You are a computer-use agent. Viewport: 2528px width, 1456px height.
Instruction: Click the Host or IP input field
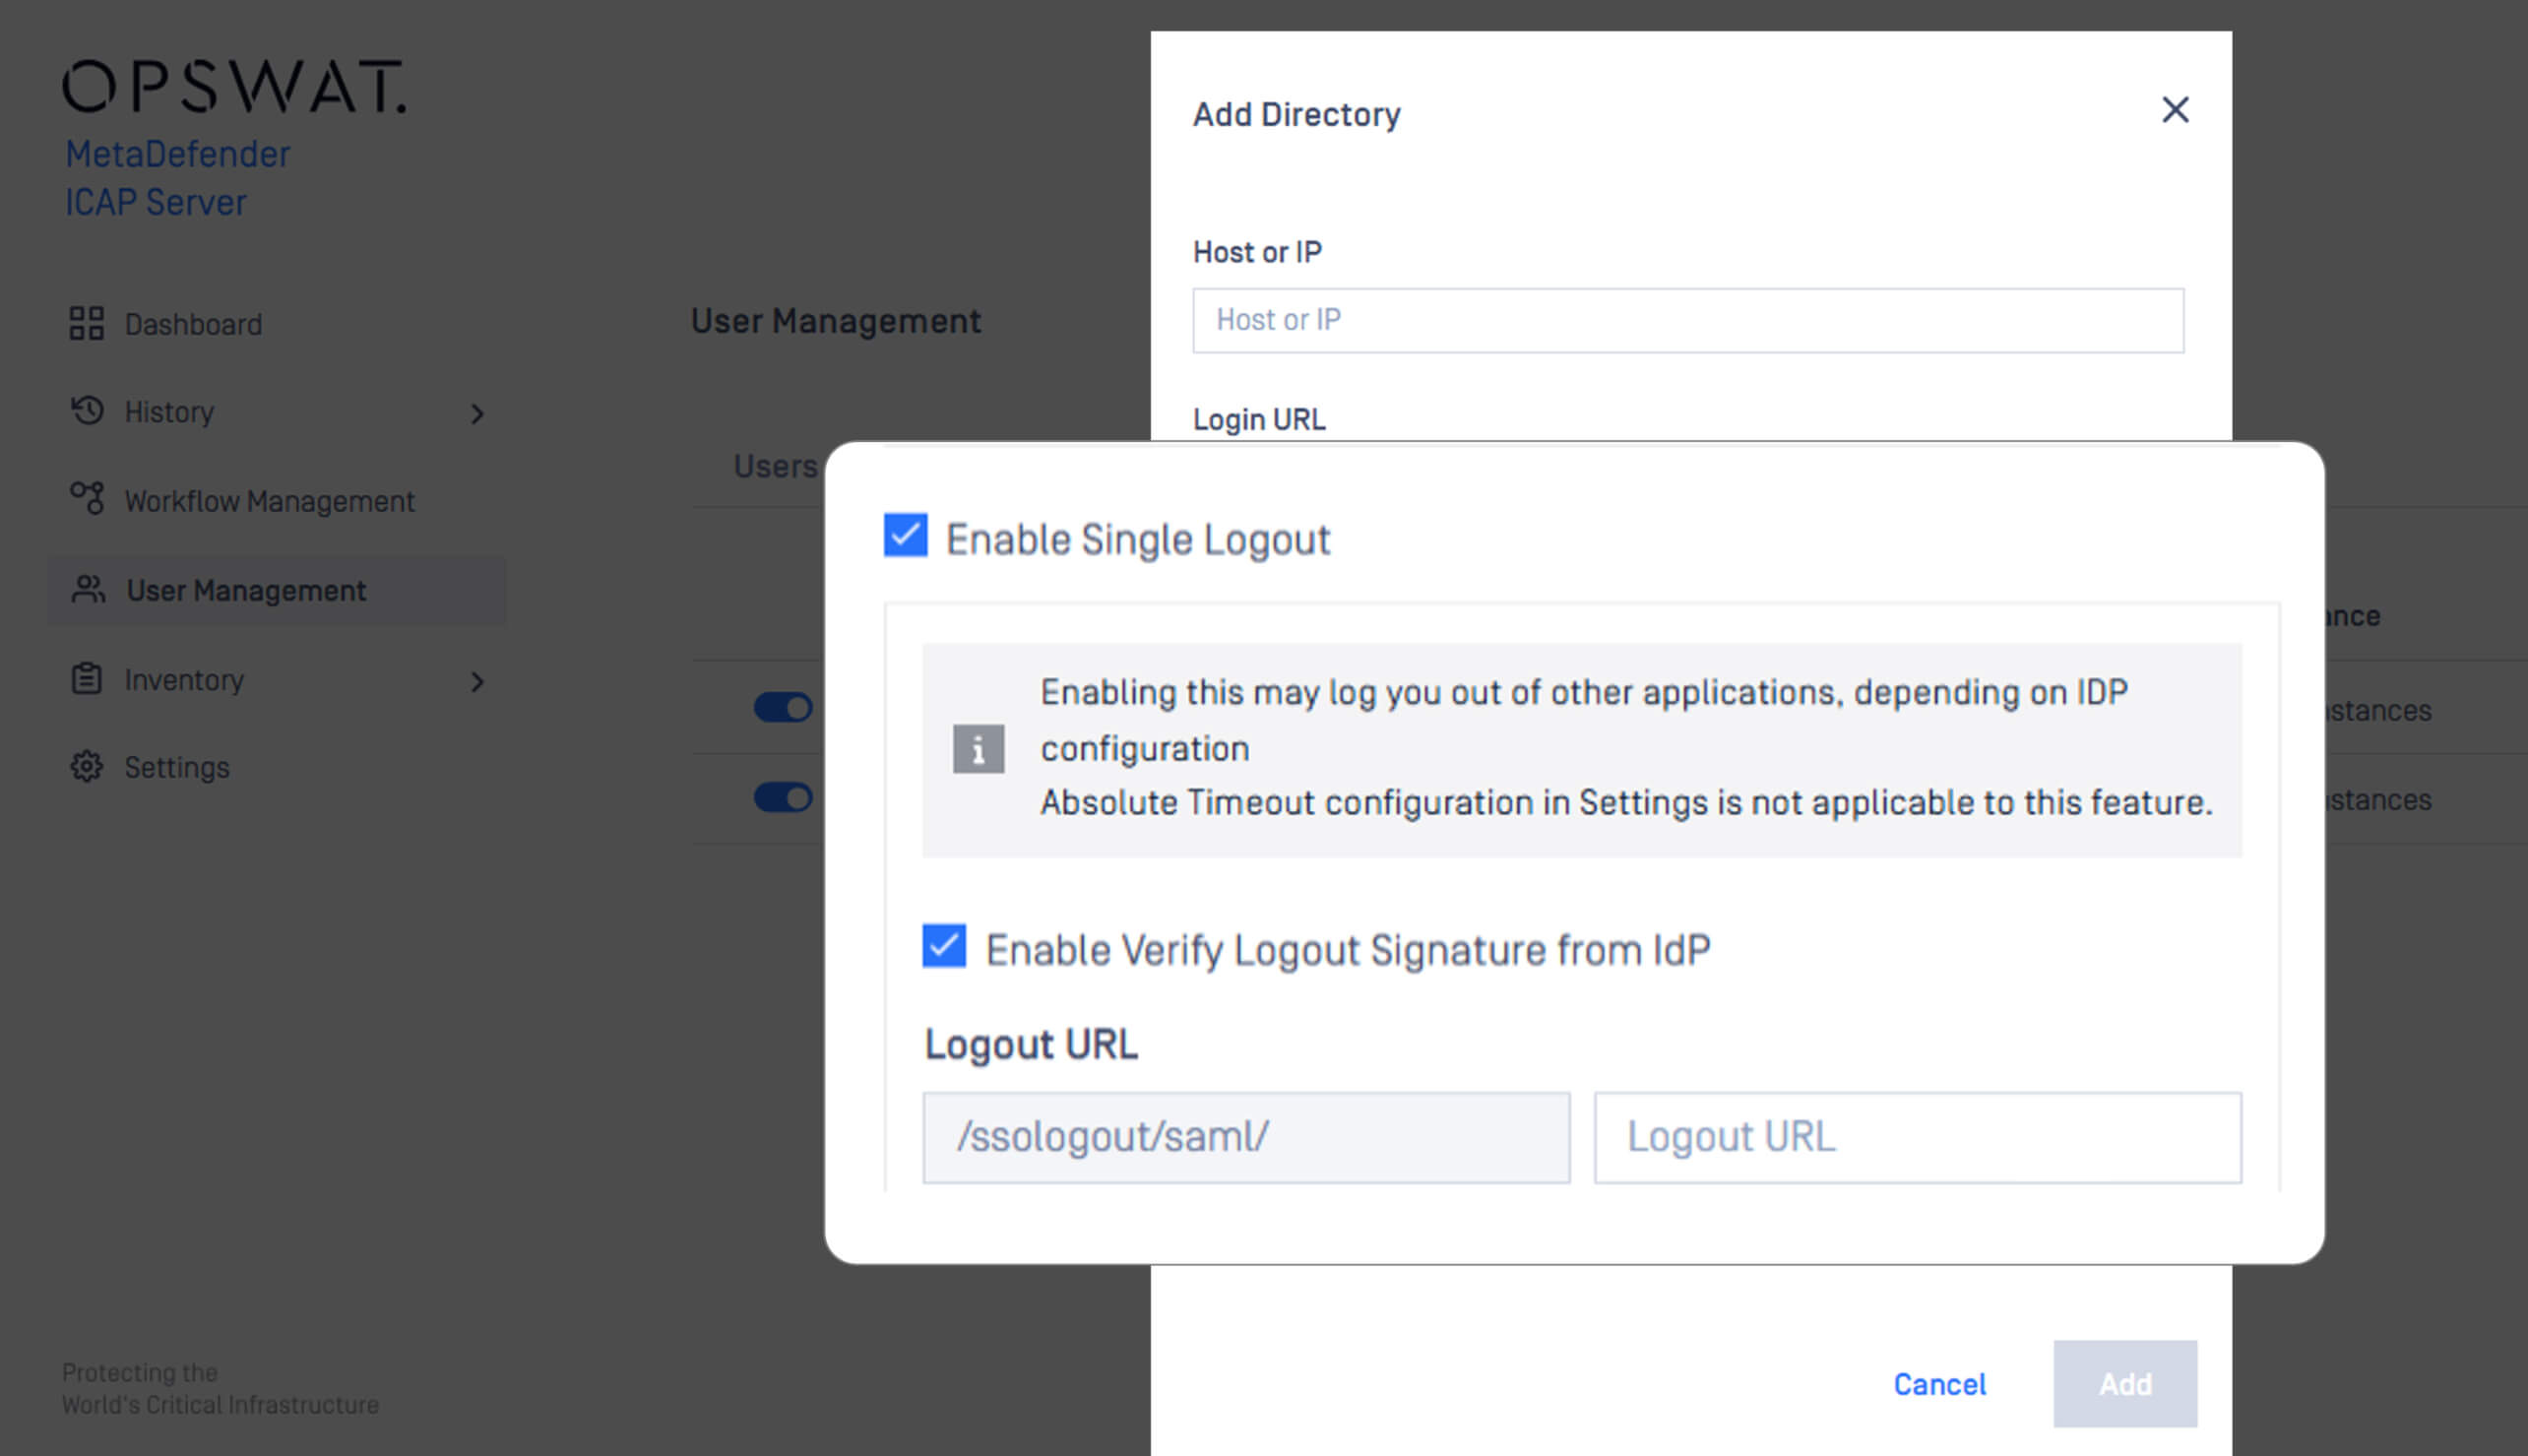tap(1687, 320)
